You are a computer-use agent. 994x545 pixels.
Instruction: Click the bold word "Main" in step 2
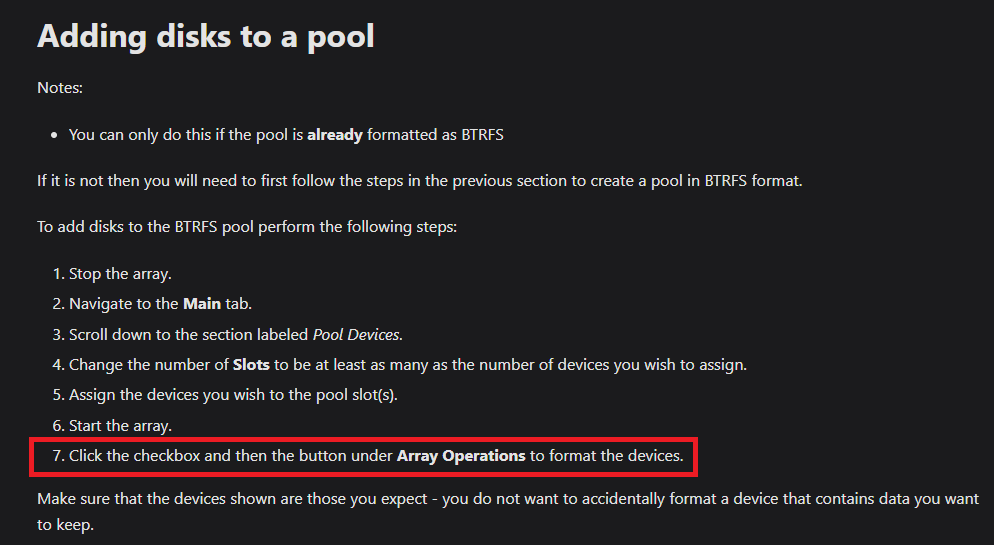(x=202, y=304)
